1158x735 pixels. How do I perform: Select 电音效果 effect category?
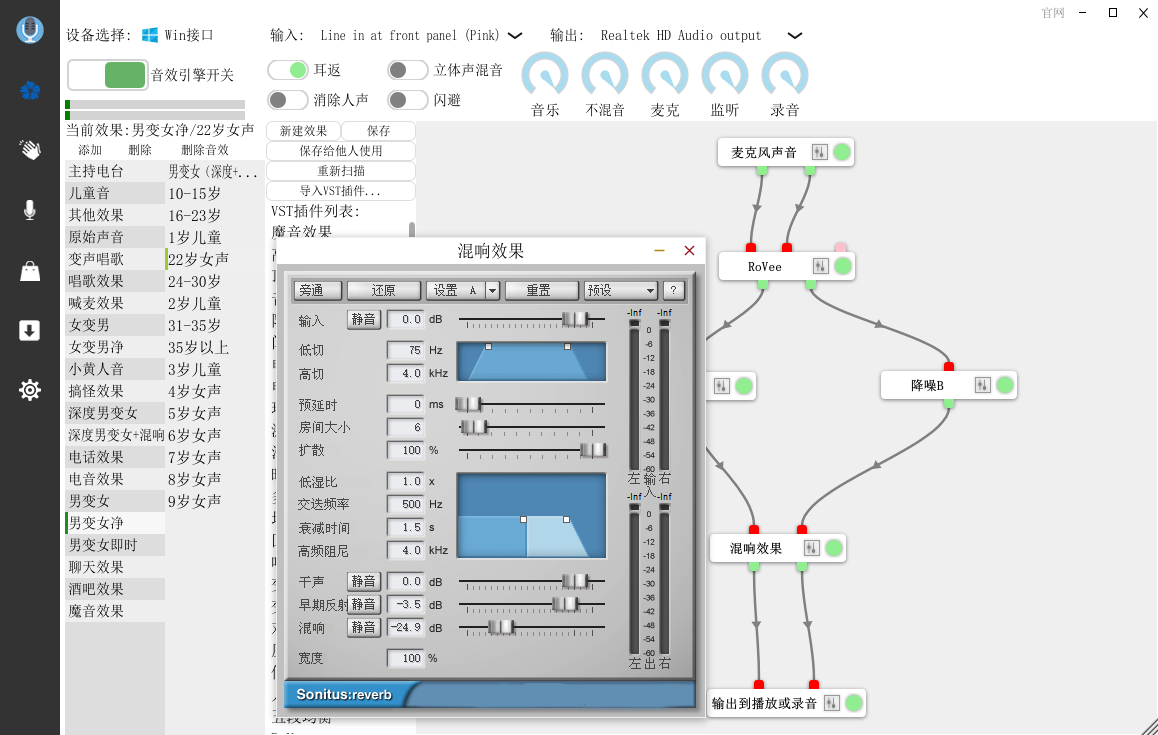coord(115,479)
